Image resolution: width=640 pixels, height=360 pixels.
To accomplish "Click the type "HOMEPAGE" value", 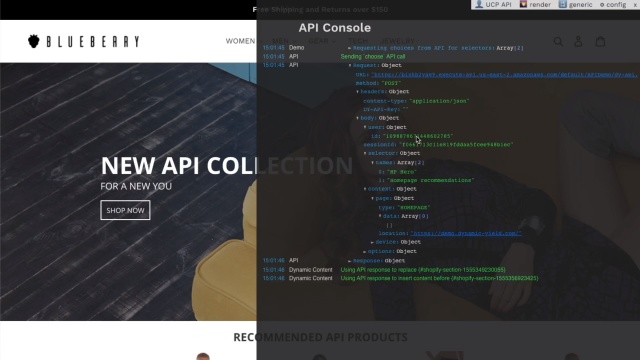I will point(414,207).
